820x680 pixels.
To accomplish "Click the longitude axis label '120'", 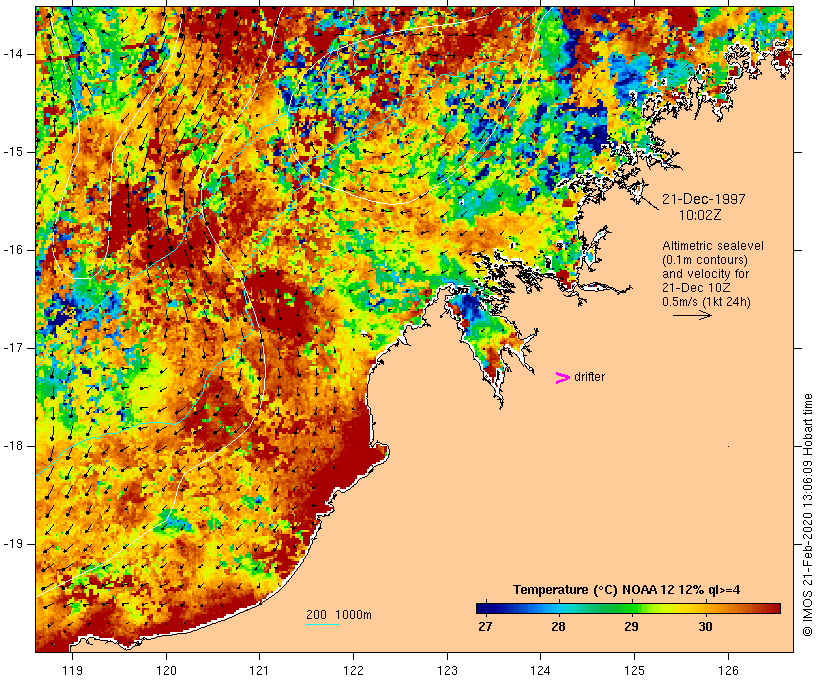I will (x=166, y=670).
